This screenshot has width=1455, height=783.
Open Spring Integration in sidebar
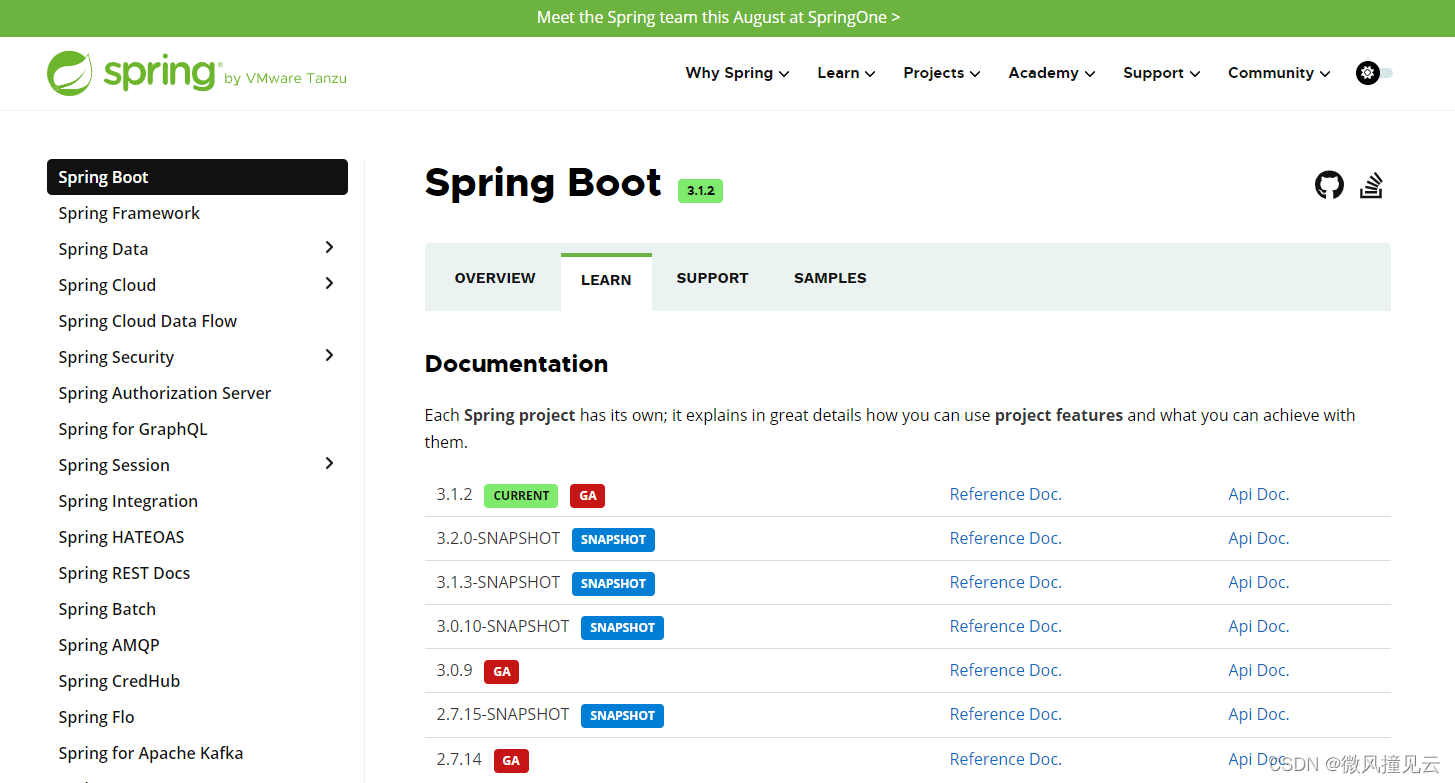coord(128,501)
